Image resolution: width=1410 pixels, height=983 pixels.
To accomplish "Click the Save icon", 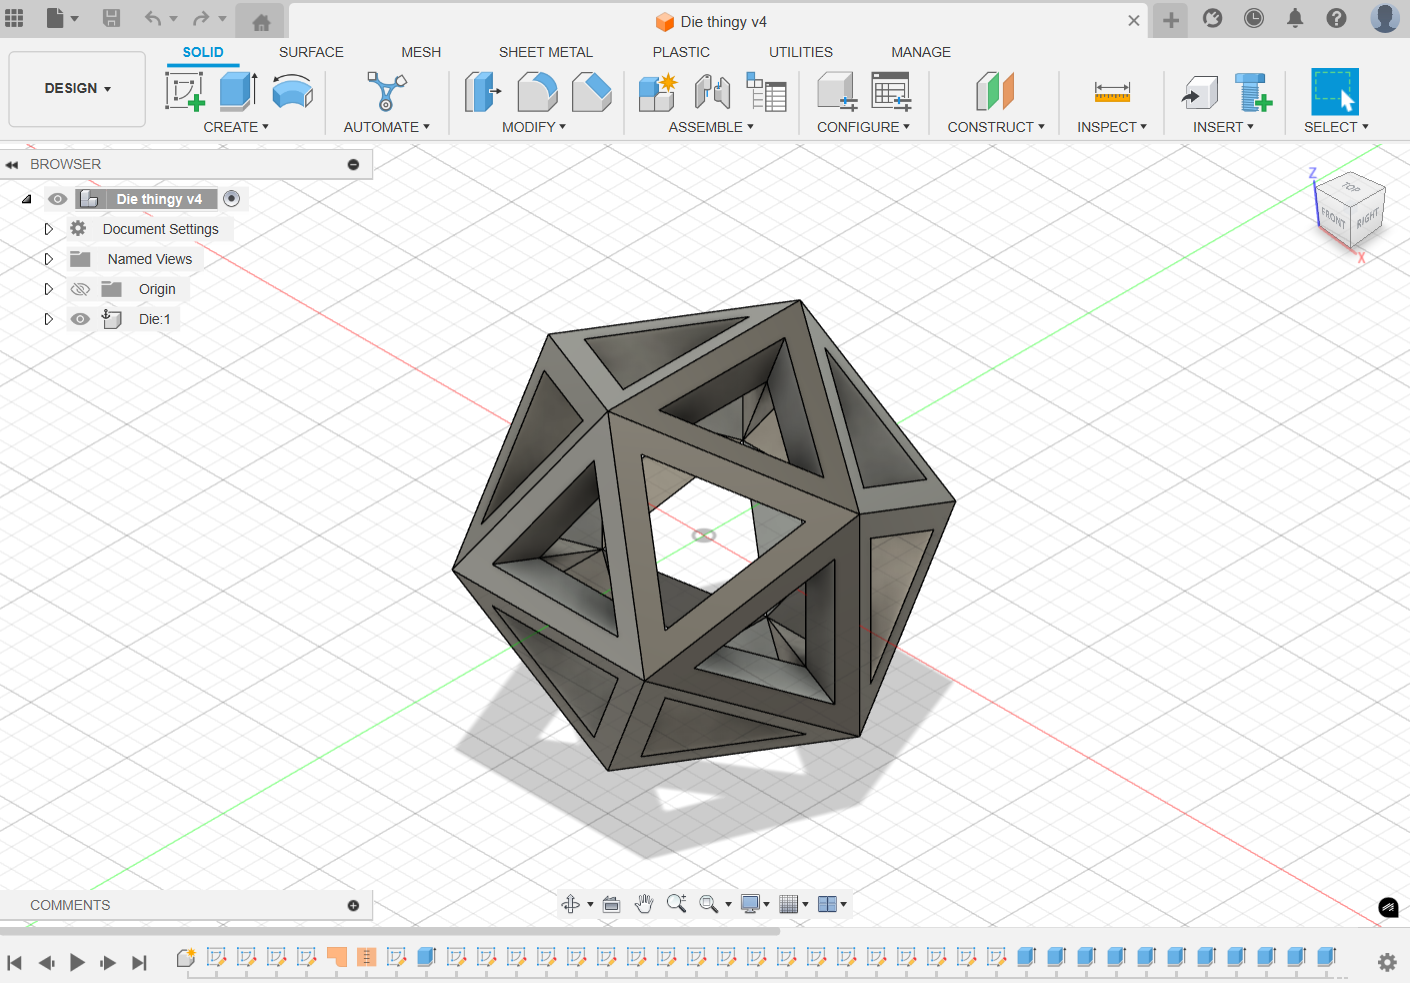I will [x=112, y=18].
